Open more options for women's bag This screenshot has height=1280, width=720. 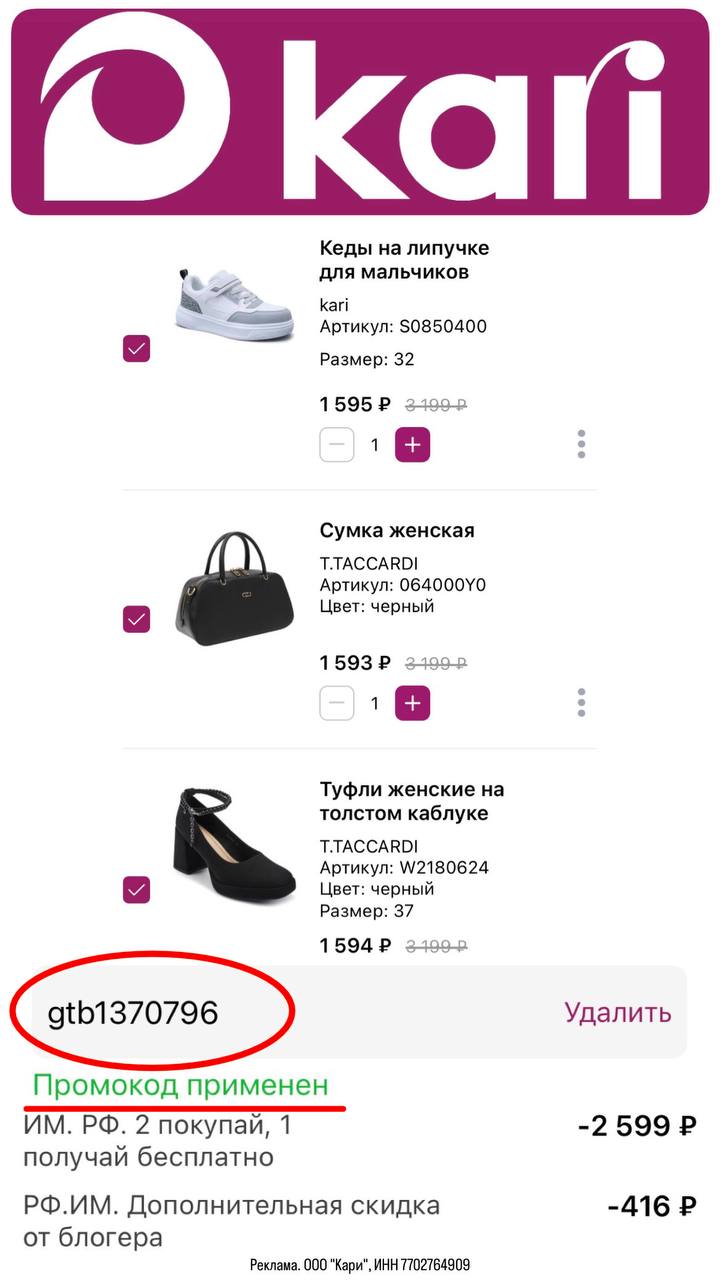pyautogui.click(x=581, y=703)
